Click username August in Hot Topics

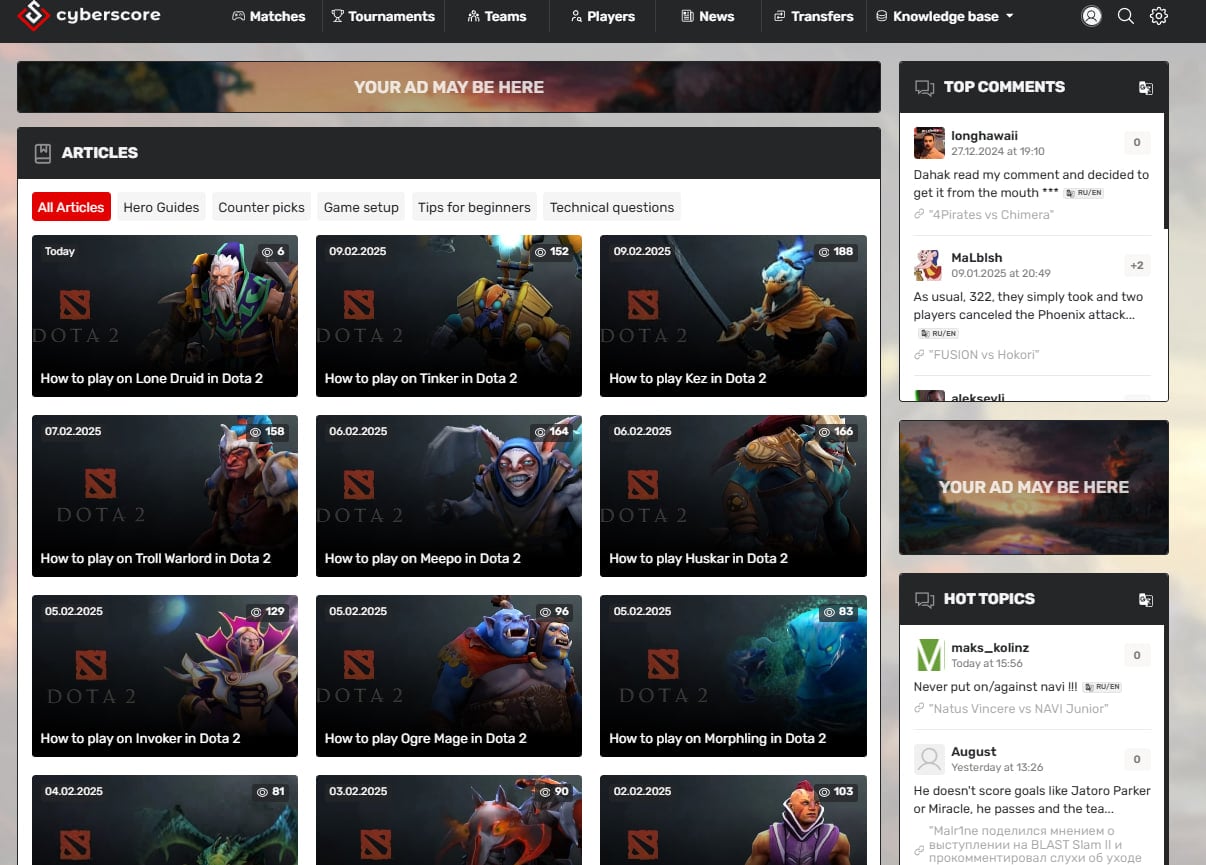pyautogui.click(x=974, y=752)
